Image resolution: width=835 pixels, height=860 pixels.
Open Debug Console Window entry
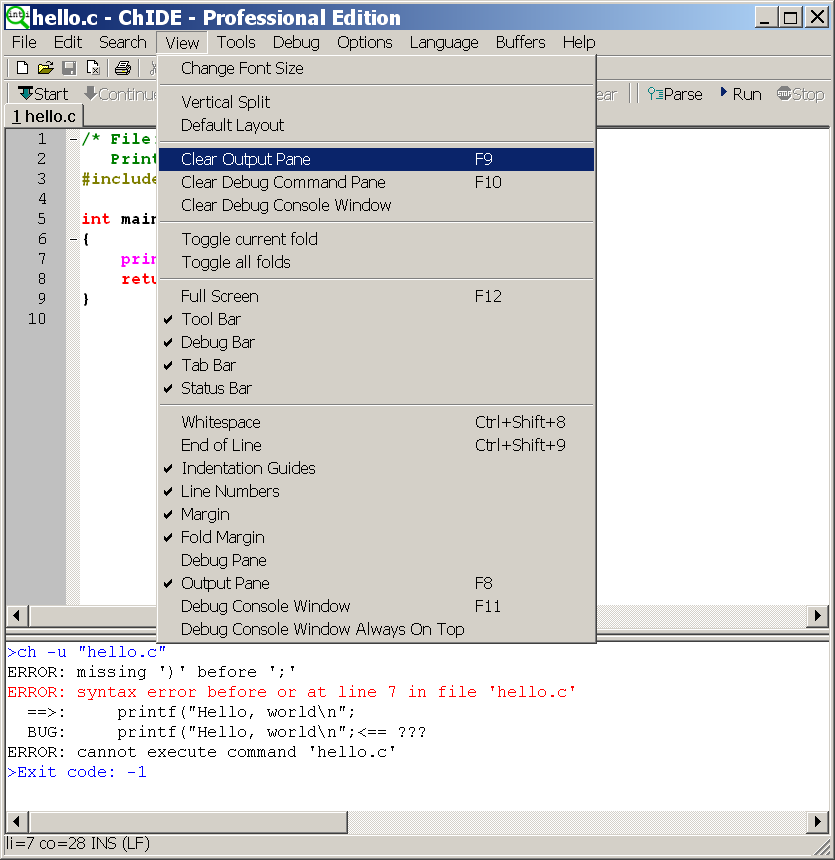pos(376,607)
